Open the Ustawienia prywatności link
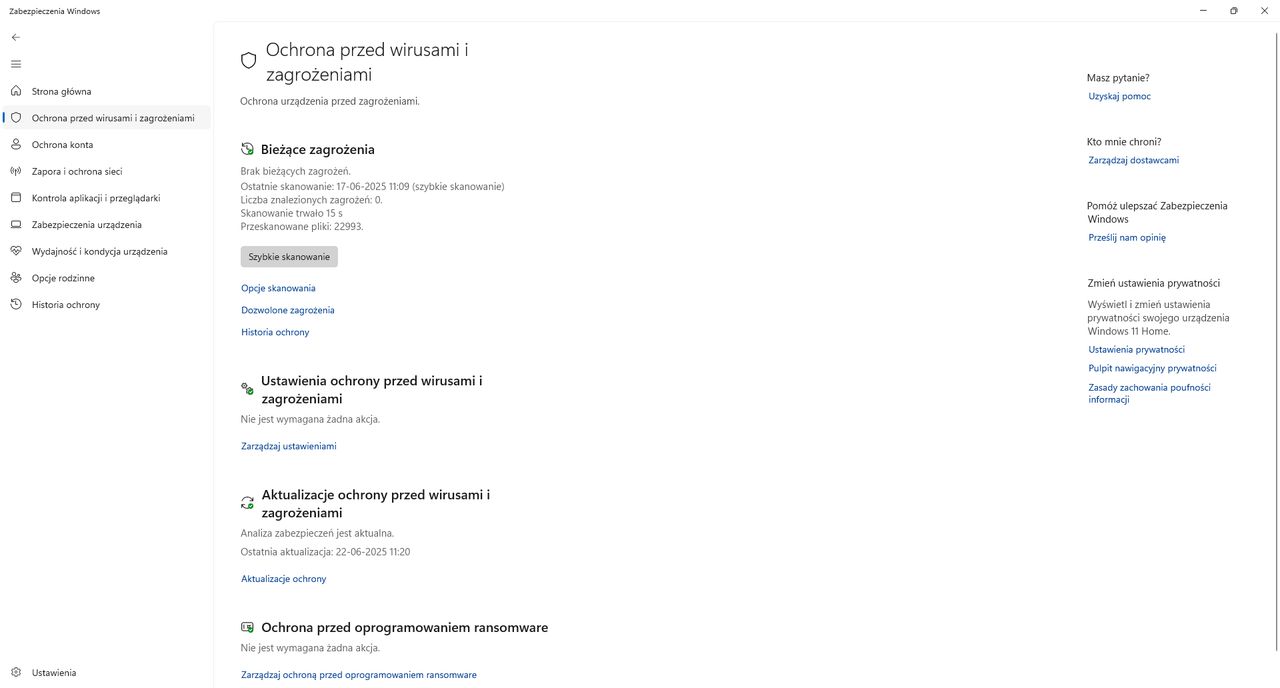Screen dimensions: 1280x688 pos(1136,350)
